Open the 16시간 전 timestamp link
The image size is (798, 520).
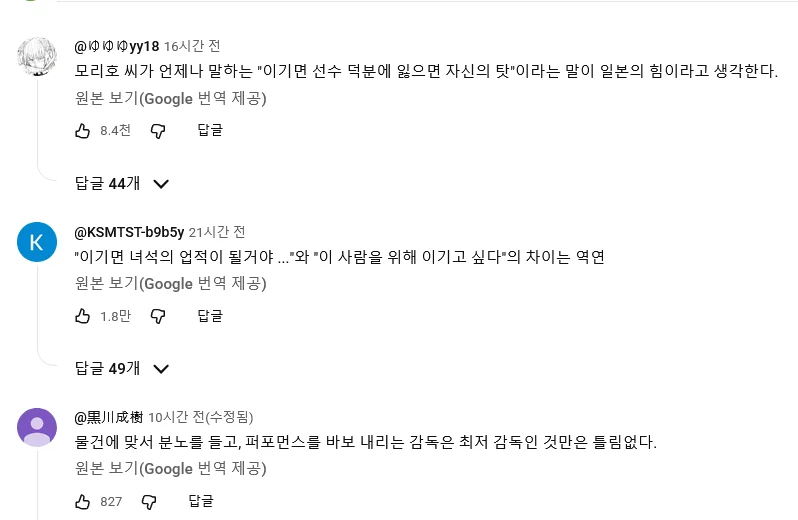[192, 46]
